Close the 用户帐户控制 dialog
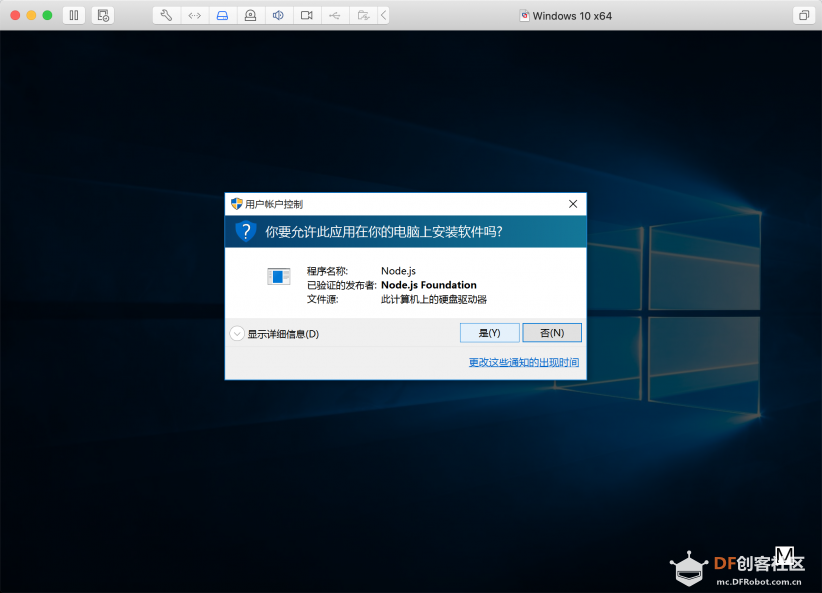This screenshot has height=593, width=822. tap(573, 204)
